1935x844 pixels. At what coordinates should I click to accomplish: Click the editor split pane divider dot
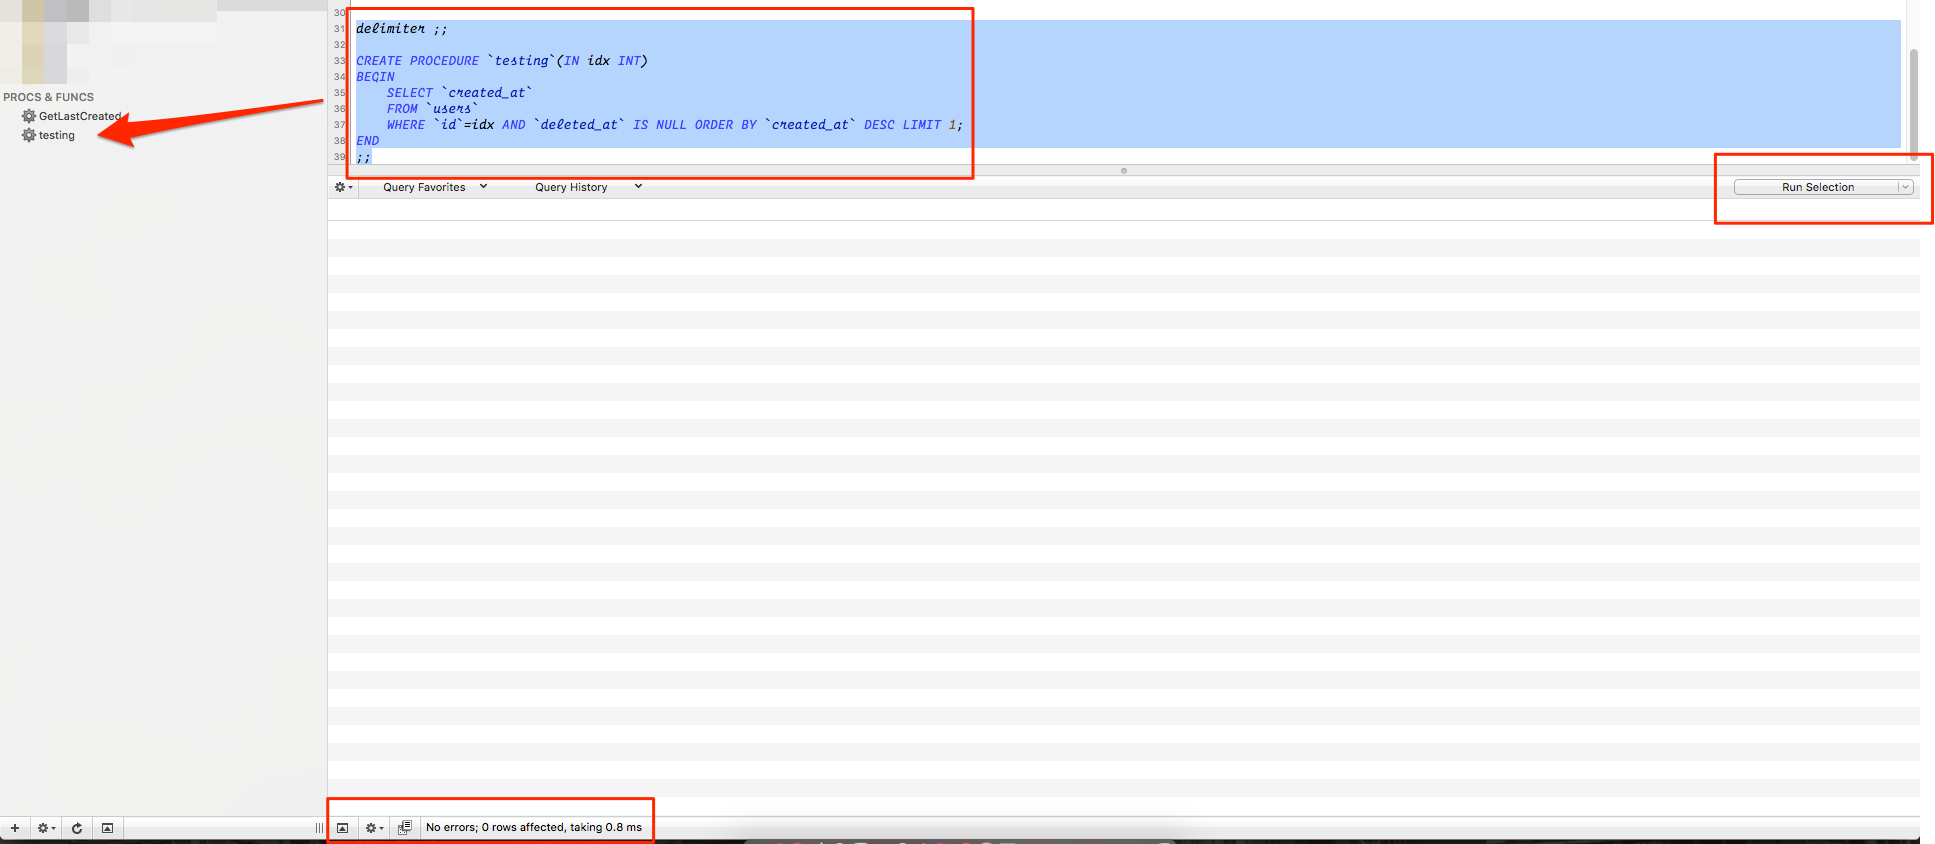[x=1124, y=171]
